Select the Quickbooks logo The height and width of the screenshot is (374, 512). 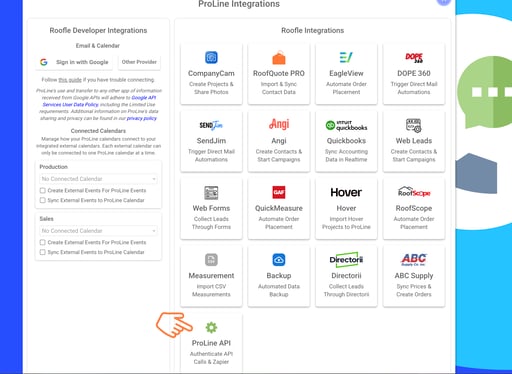346,125
